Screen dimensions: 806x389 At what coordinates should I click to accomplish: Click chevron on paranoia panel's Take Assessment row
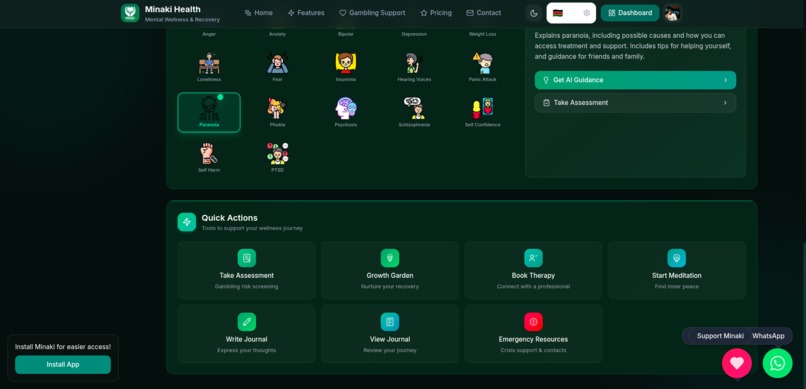click(725, 103)
